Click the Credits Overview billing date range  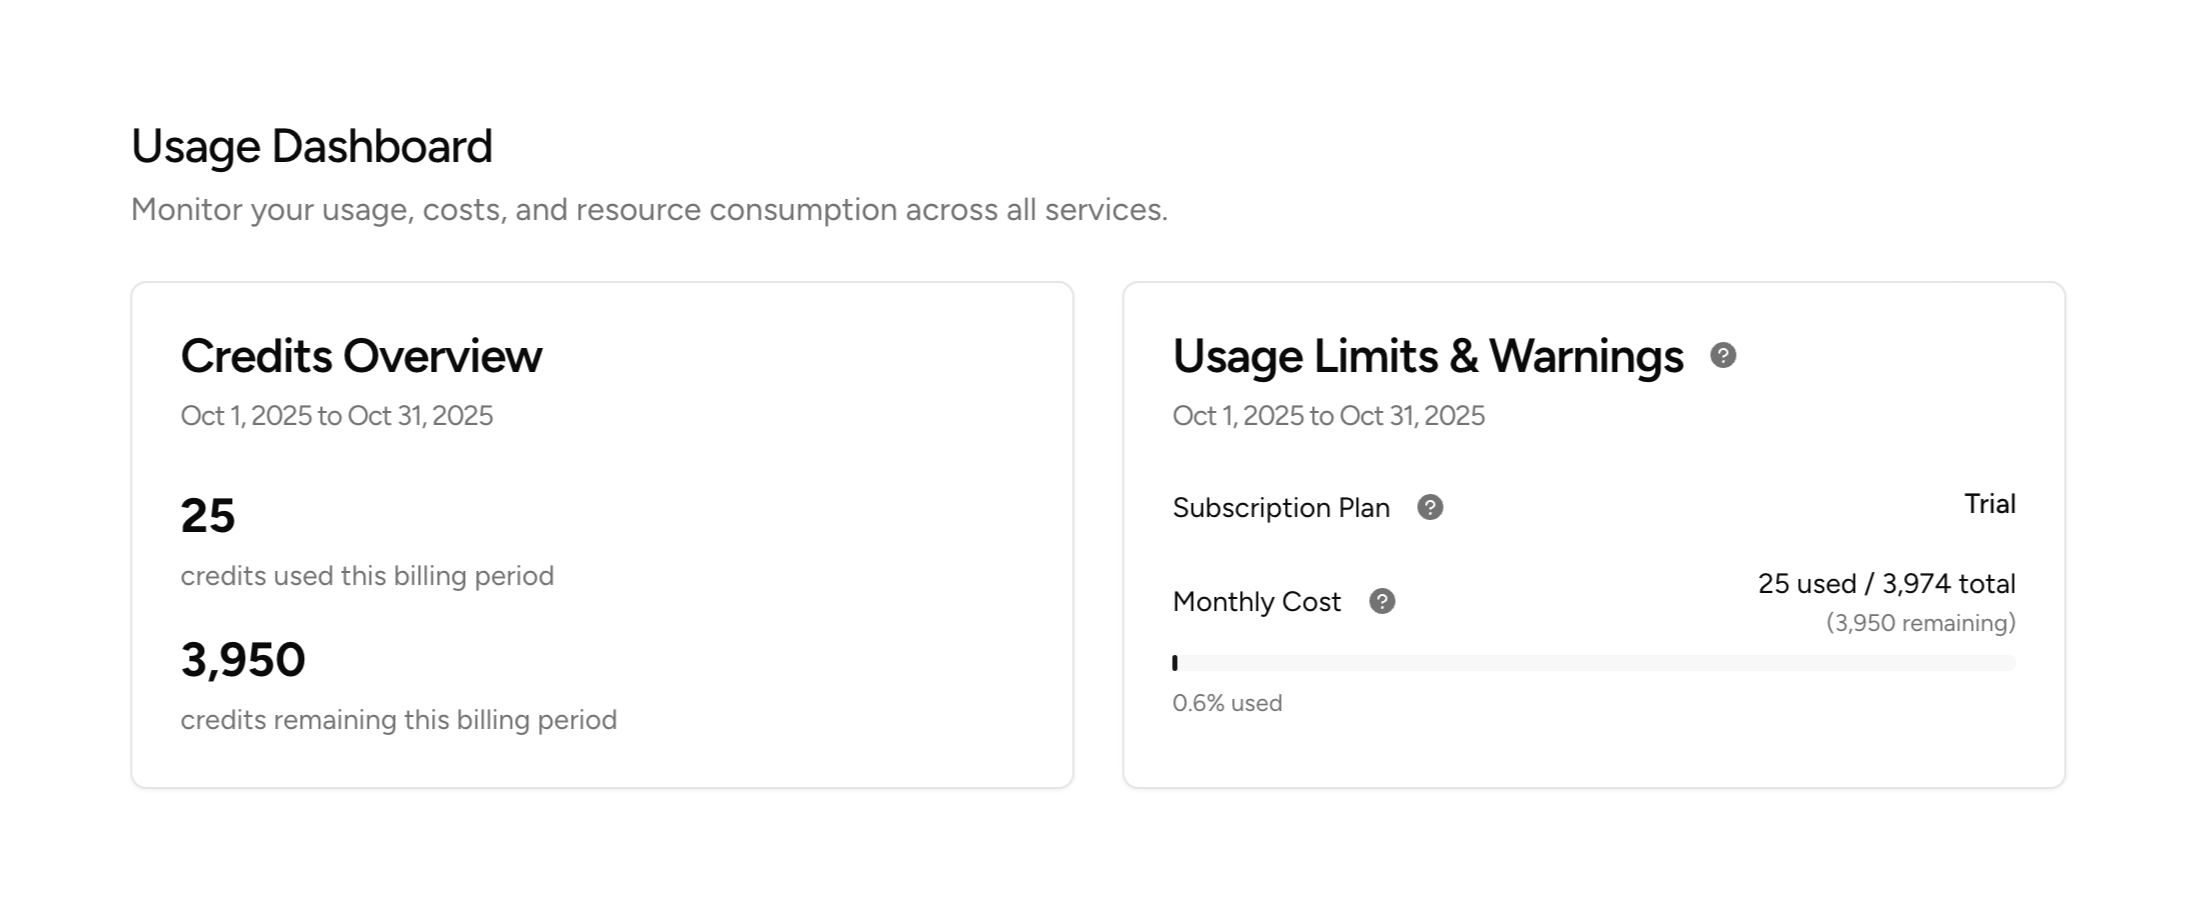tap(336, 415)
